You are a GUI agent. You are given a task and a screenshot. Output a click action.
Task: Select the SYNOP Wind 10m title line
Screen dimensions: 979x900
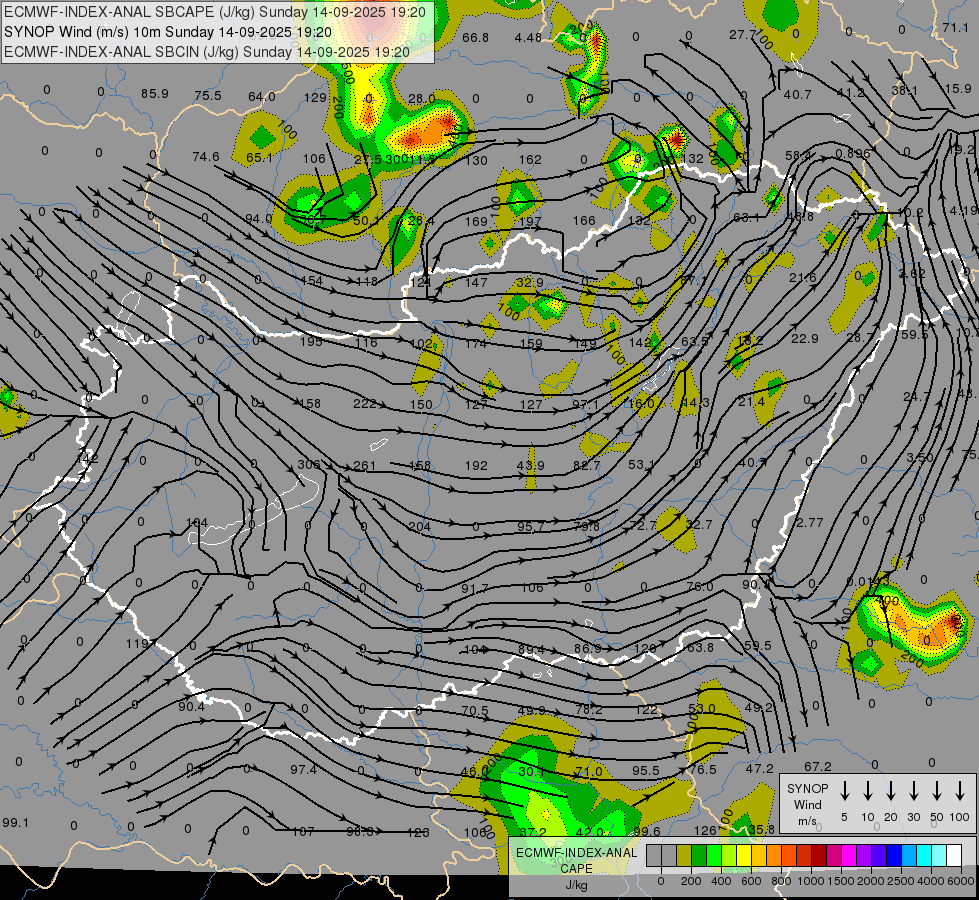tap(168, 32)
